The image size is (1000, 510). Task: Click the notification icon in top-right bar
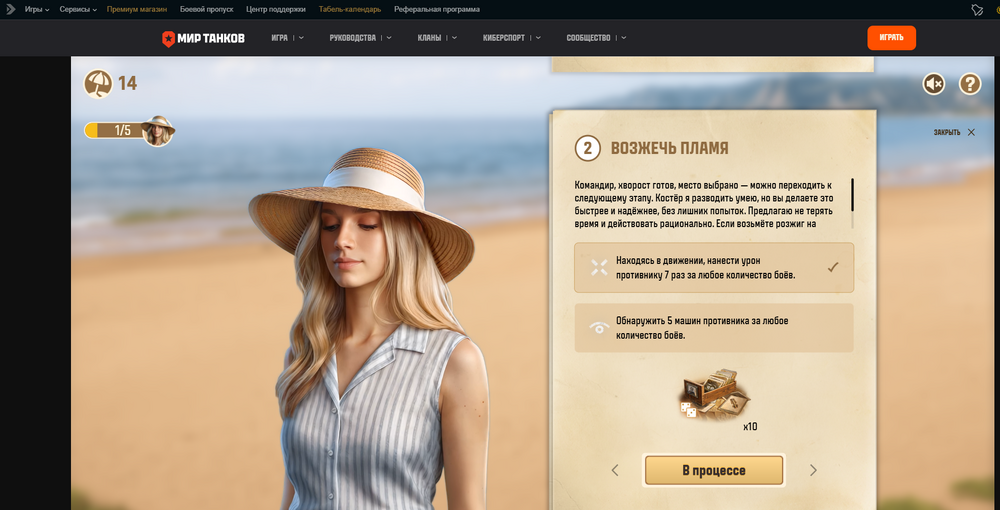[977, 10]
